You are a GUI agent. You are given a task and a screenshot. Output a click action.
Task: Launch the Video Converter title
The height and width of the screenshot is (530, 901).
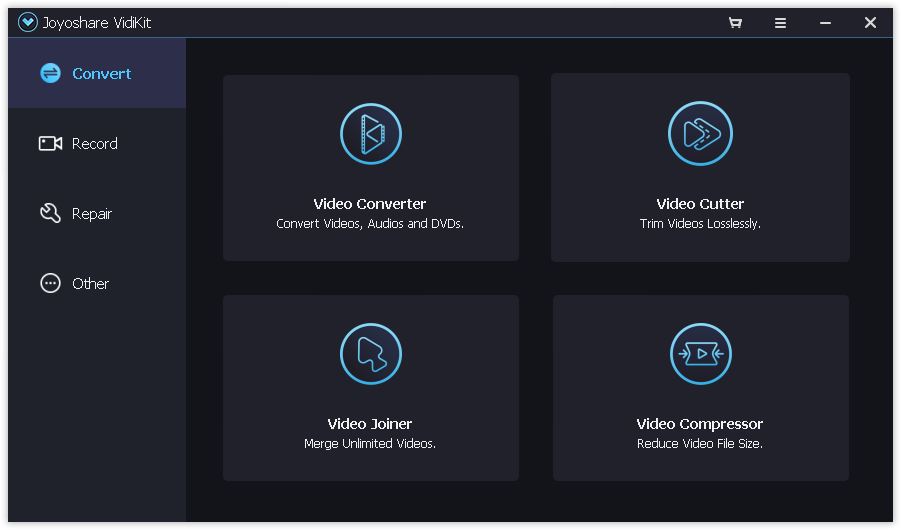[x=369, y=204]
